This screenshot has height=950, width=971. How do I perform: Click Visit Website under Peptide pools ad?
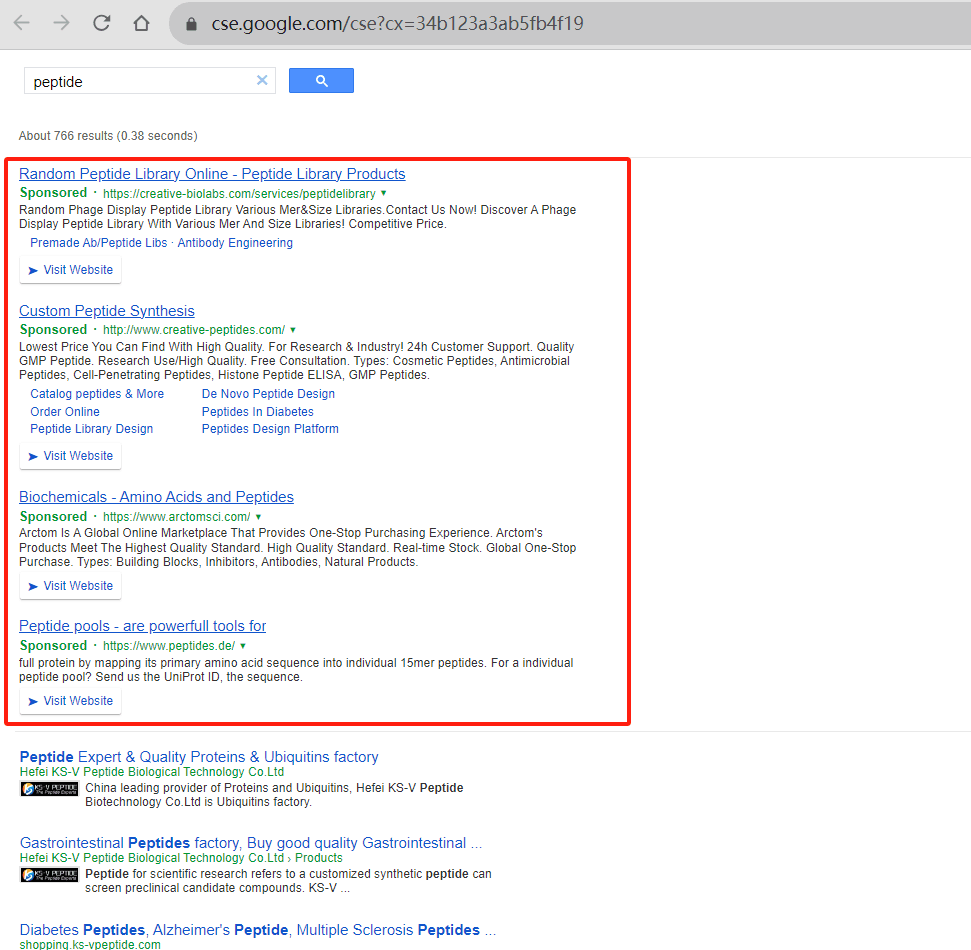coord(71,701)
